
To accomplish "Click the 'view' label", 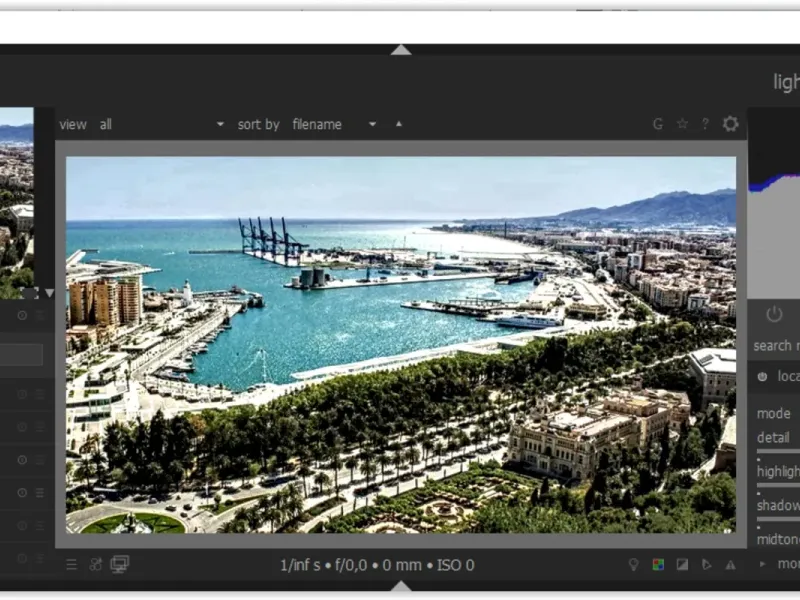I will click(x=73, y=124).
